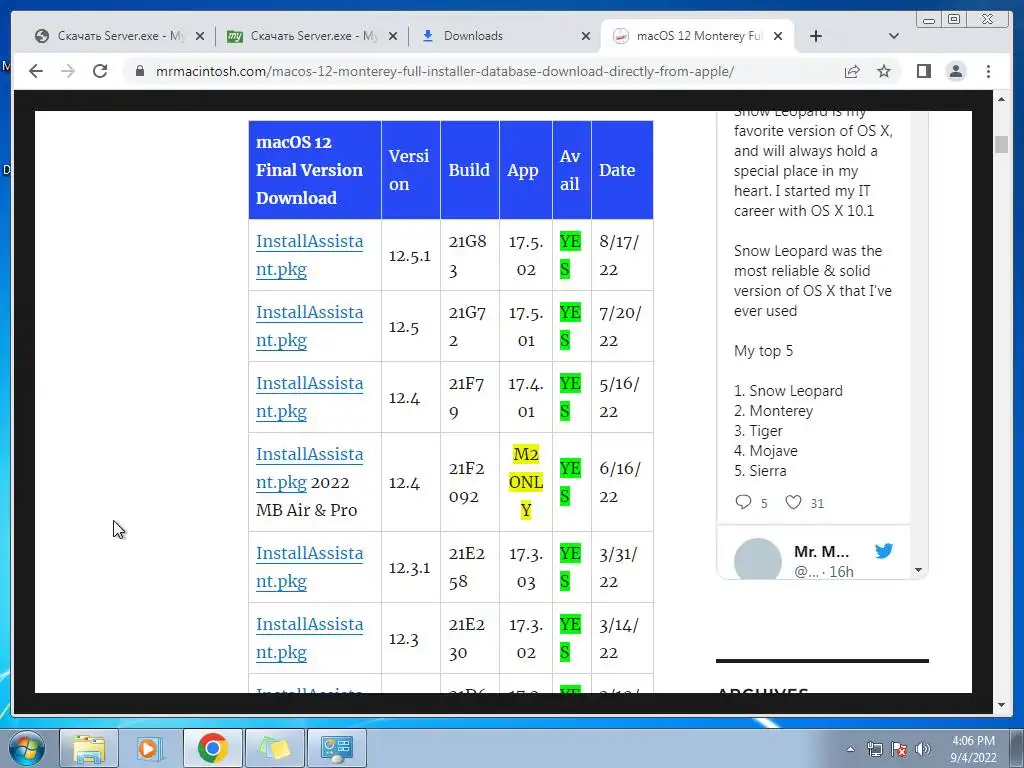Open the taskbar clock showing 4:06 PM
Screen dimensions: 1024x768
[973, 749]
